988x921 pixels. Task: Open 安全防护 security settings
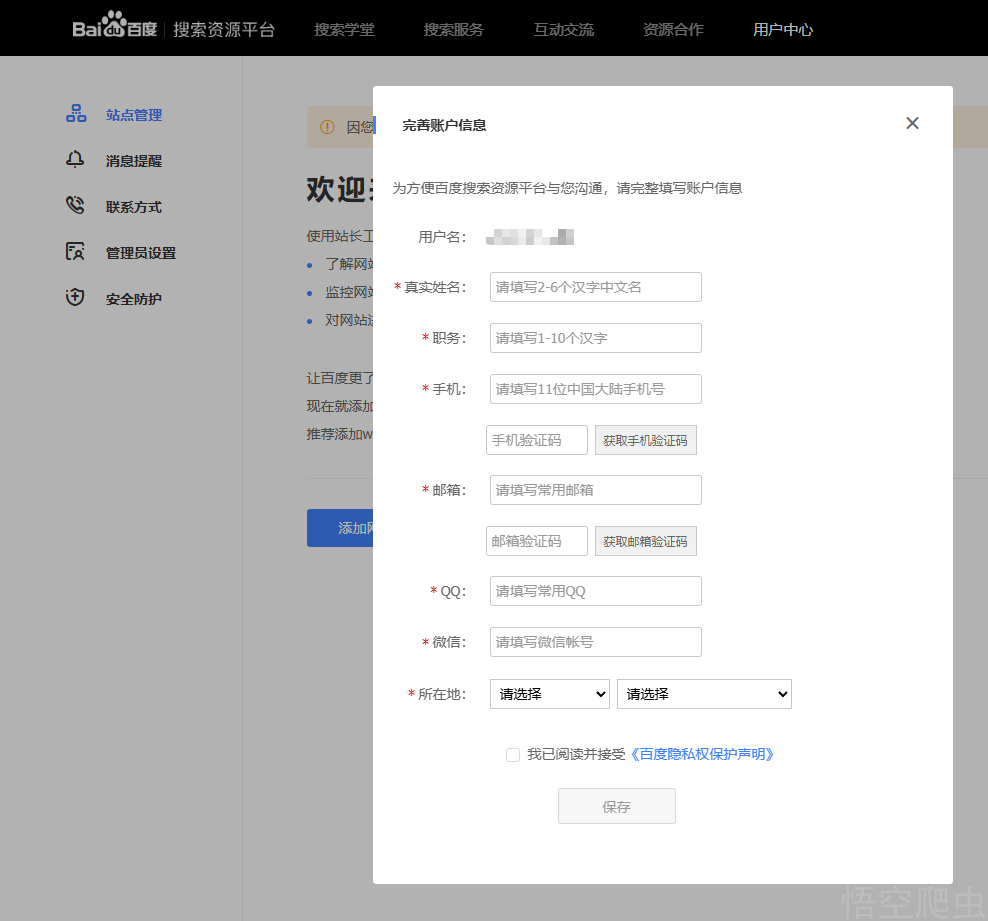[x=134, y=298]
